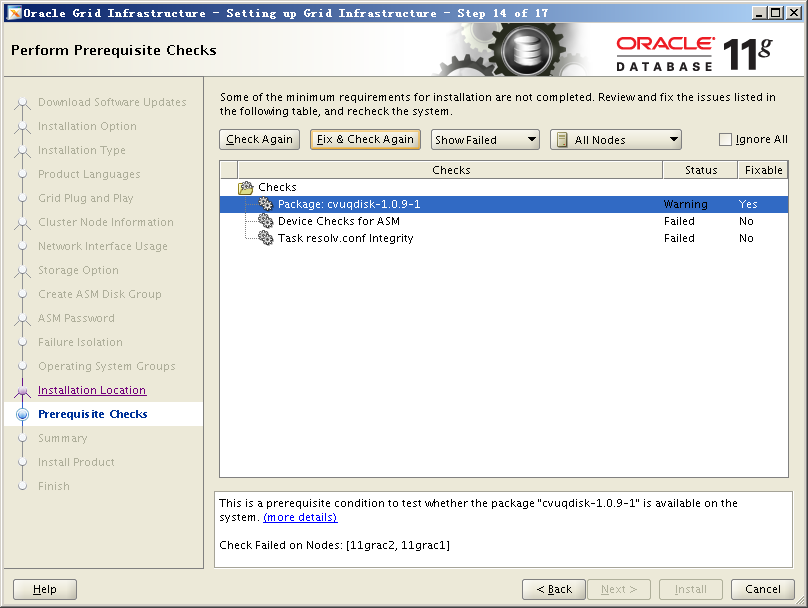Click the Oracle installer icon in title bar
Viewport: 808px width, 608px height.
(13, 13)
